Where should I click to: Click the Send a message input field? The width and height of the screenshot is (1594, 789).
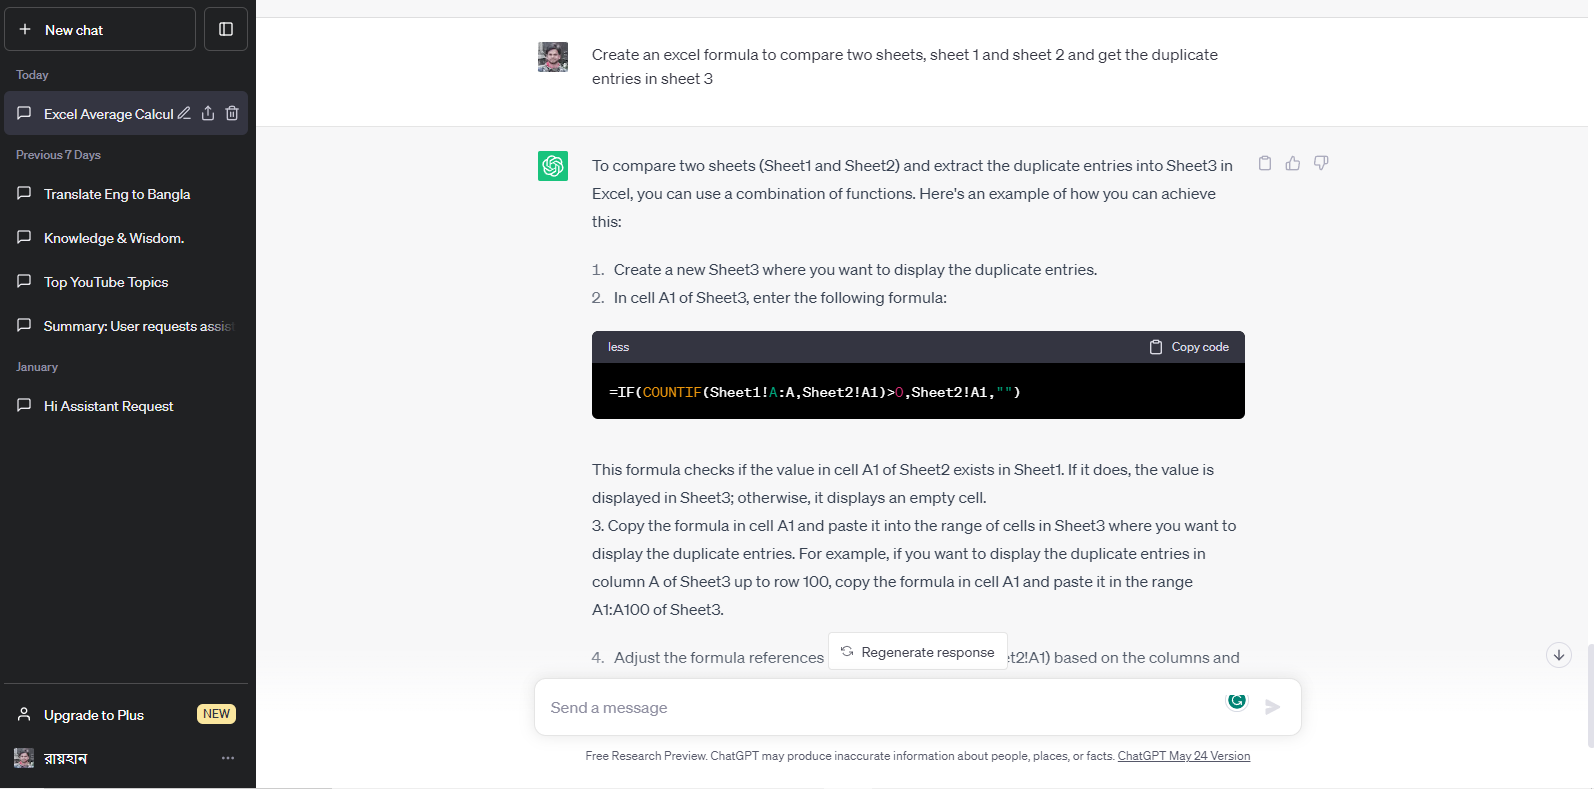(880, 707)
